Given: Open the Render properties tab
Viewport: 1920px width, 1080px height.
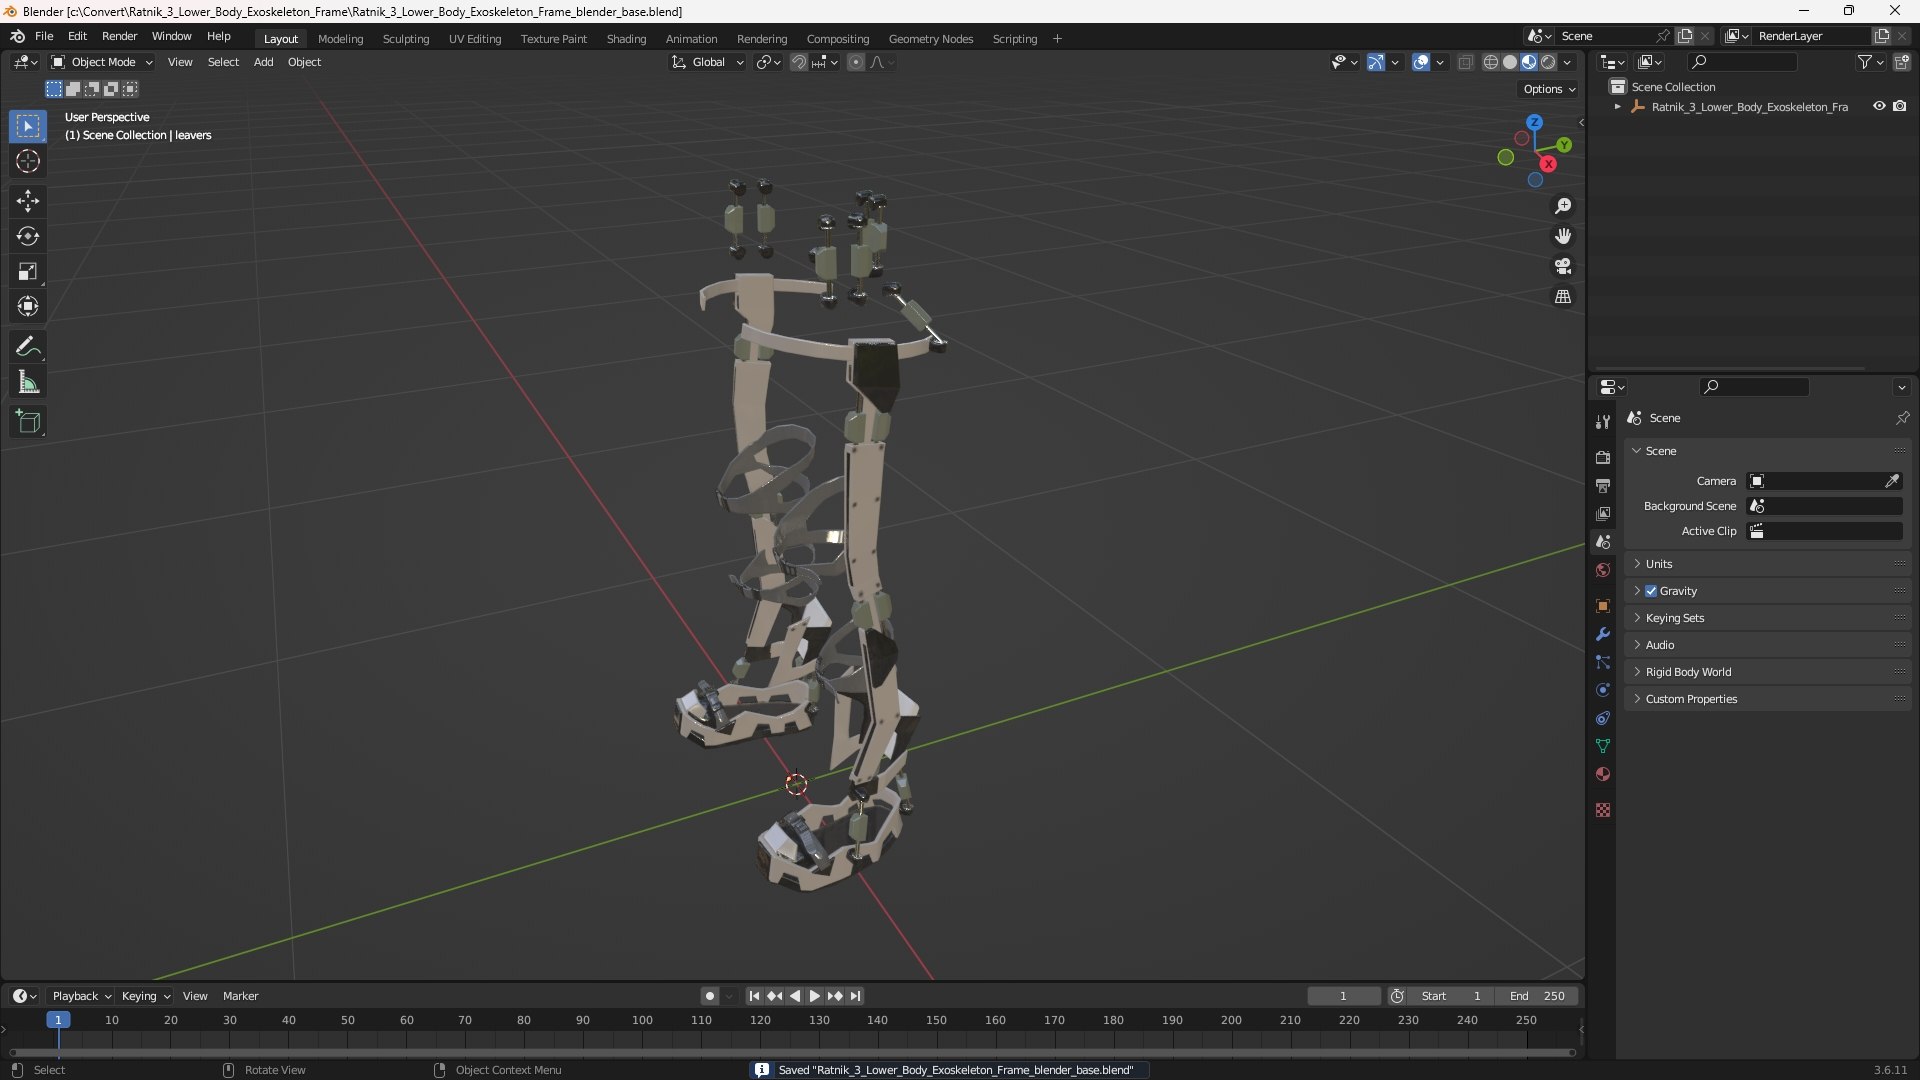Looking at the screenshot, I should point(1603,457).
